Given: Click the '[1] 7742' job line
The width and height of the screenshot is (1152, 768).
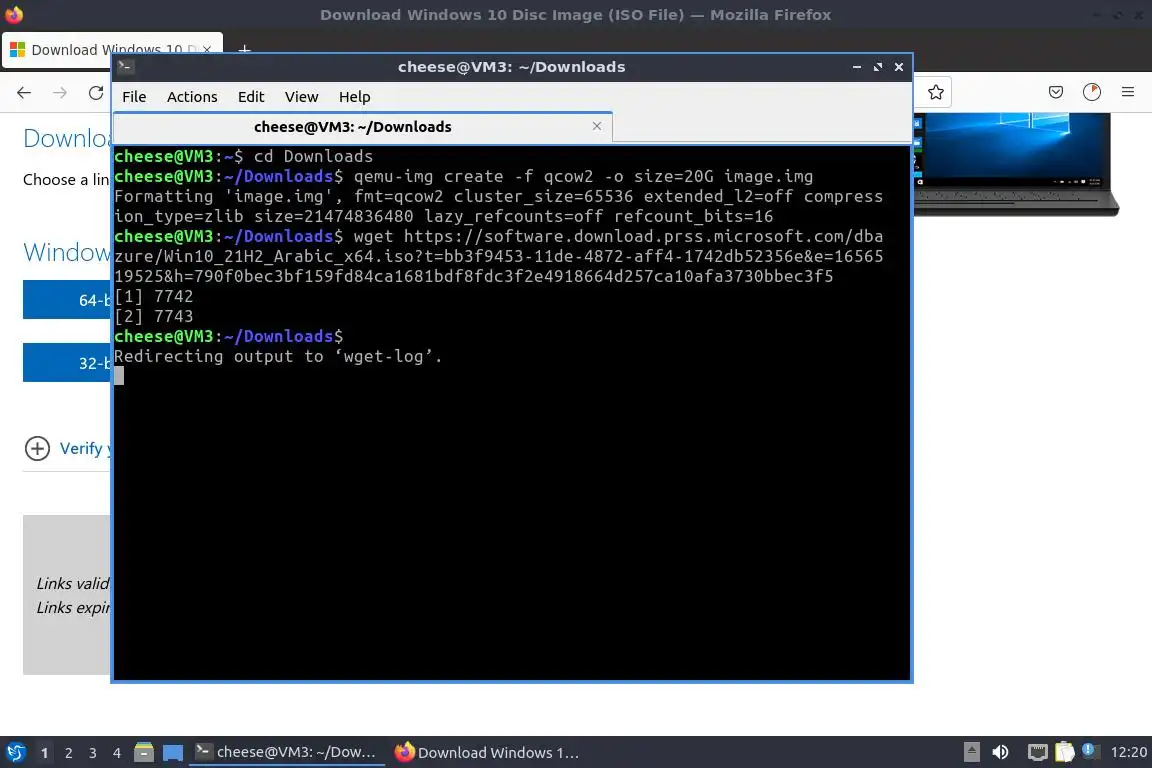Looking at the screenshot, I should [x=154, y=296].
